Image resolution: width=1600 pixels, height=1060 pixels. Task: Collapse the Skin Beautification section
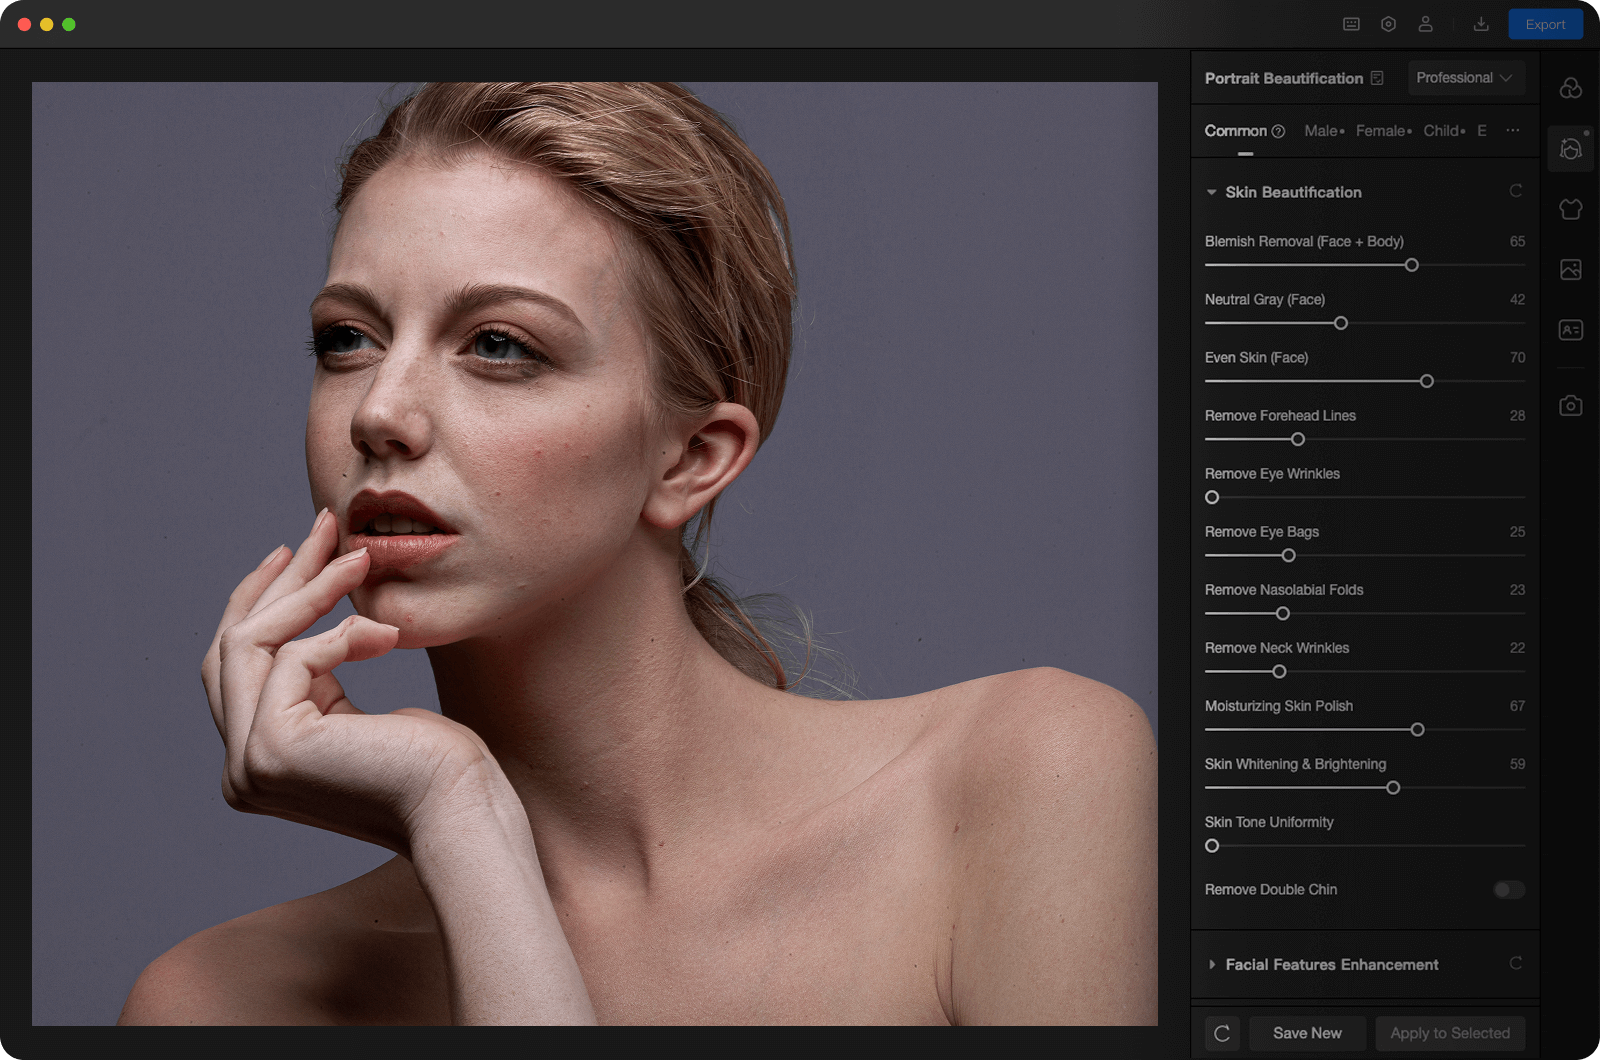click(1212, 192)
